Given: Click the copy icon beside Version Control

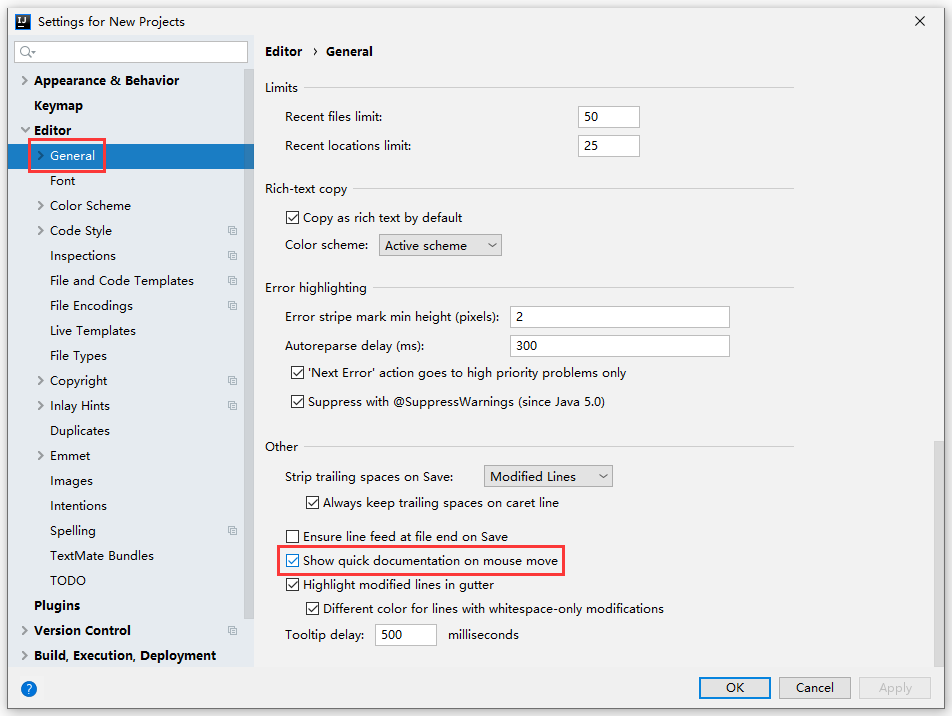Looking at the screenshot, I should click(x=232, y=631).
